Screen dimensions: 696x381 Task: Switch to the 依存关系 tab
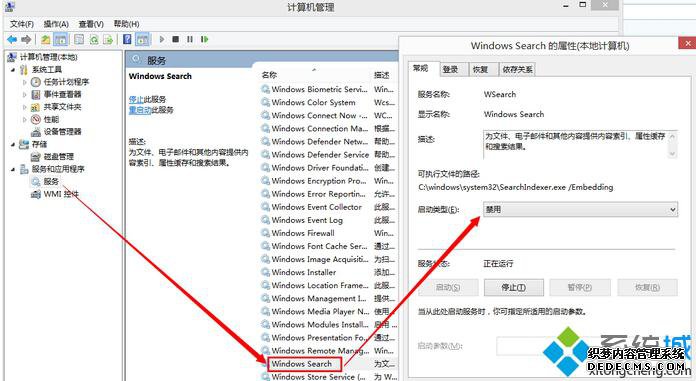coord(517,69)
